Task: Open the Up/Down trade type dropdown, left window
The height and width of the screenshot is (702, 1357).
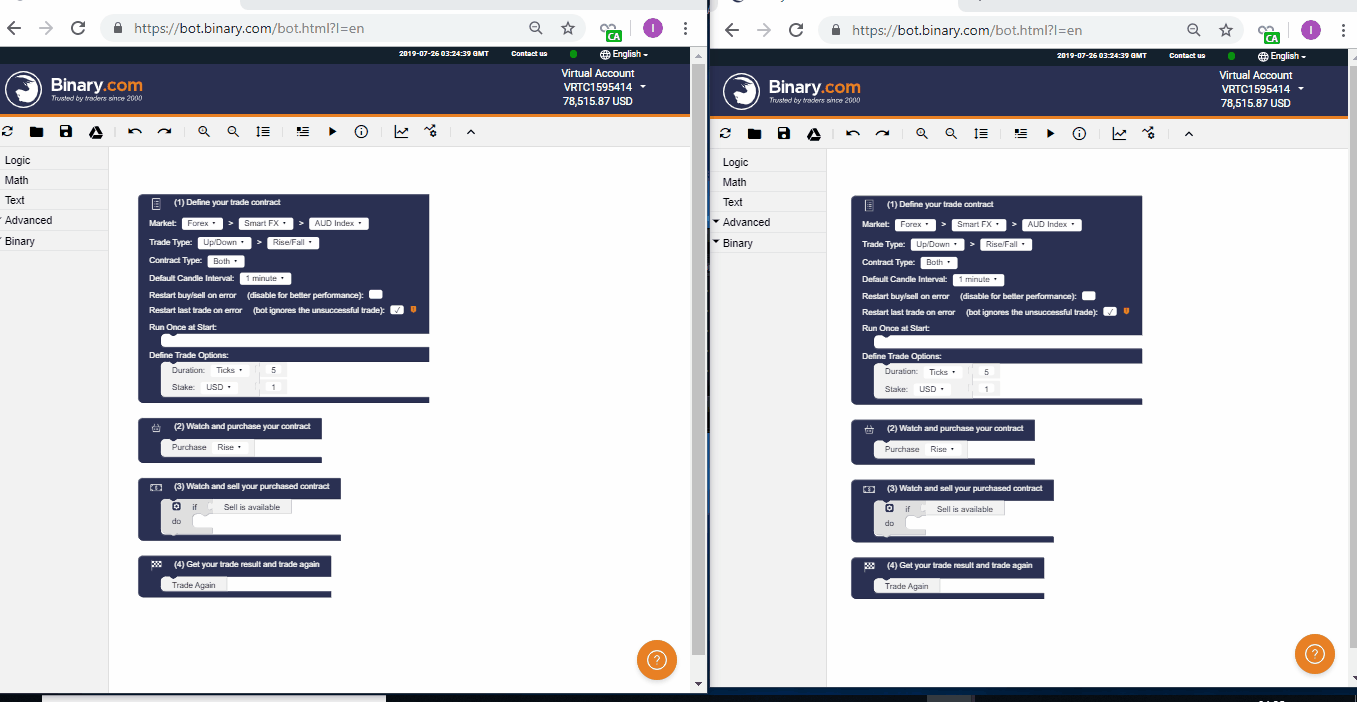Action: pyautogui.click(x=224, y=242)
